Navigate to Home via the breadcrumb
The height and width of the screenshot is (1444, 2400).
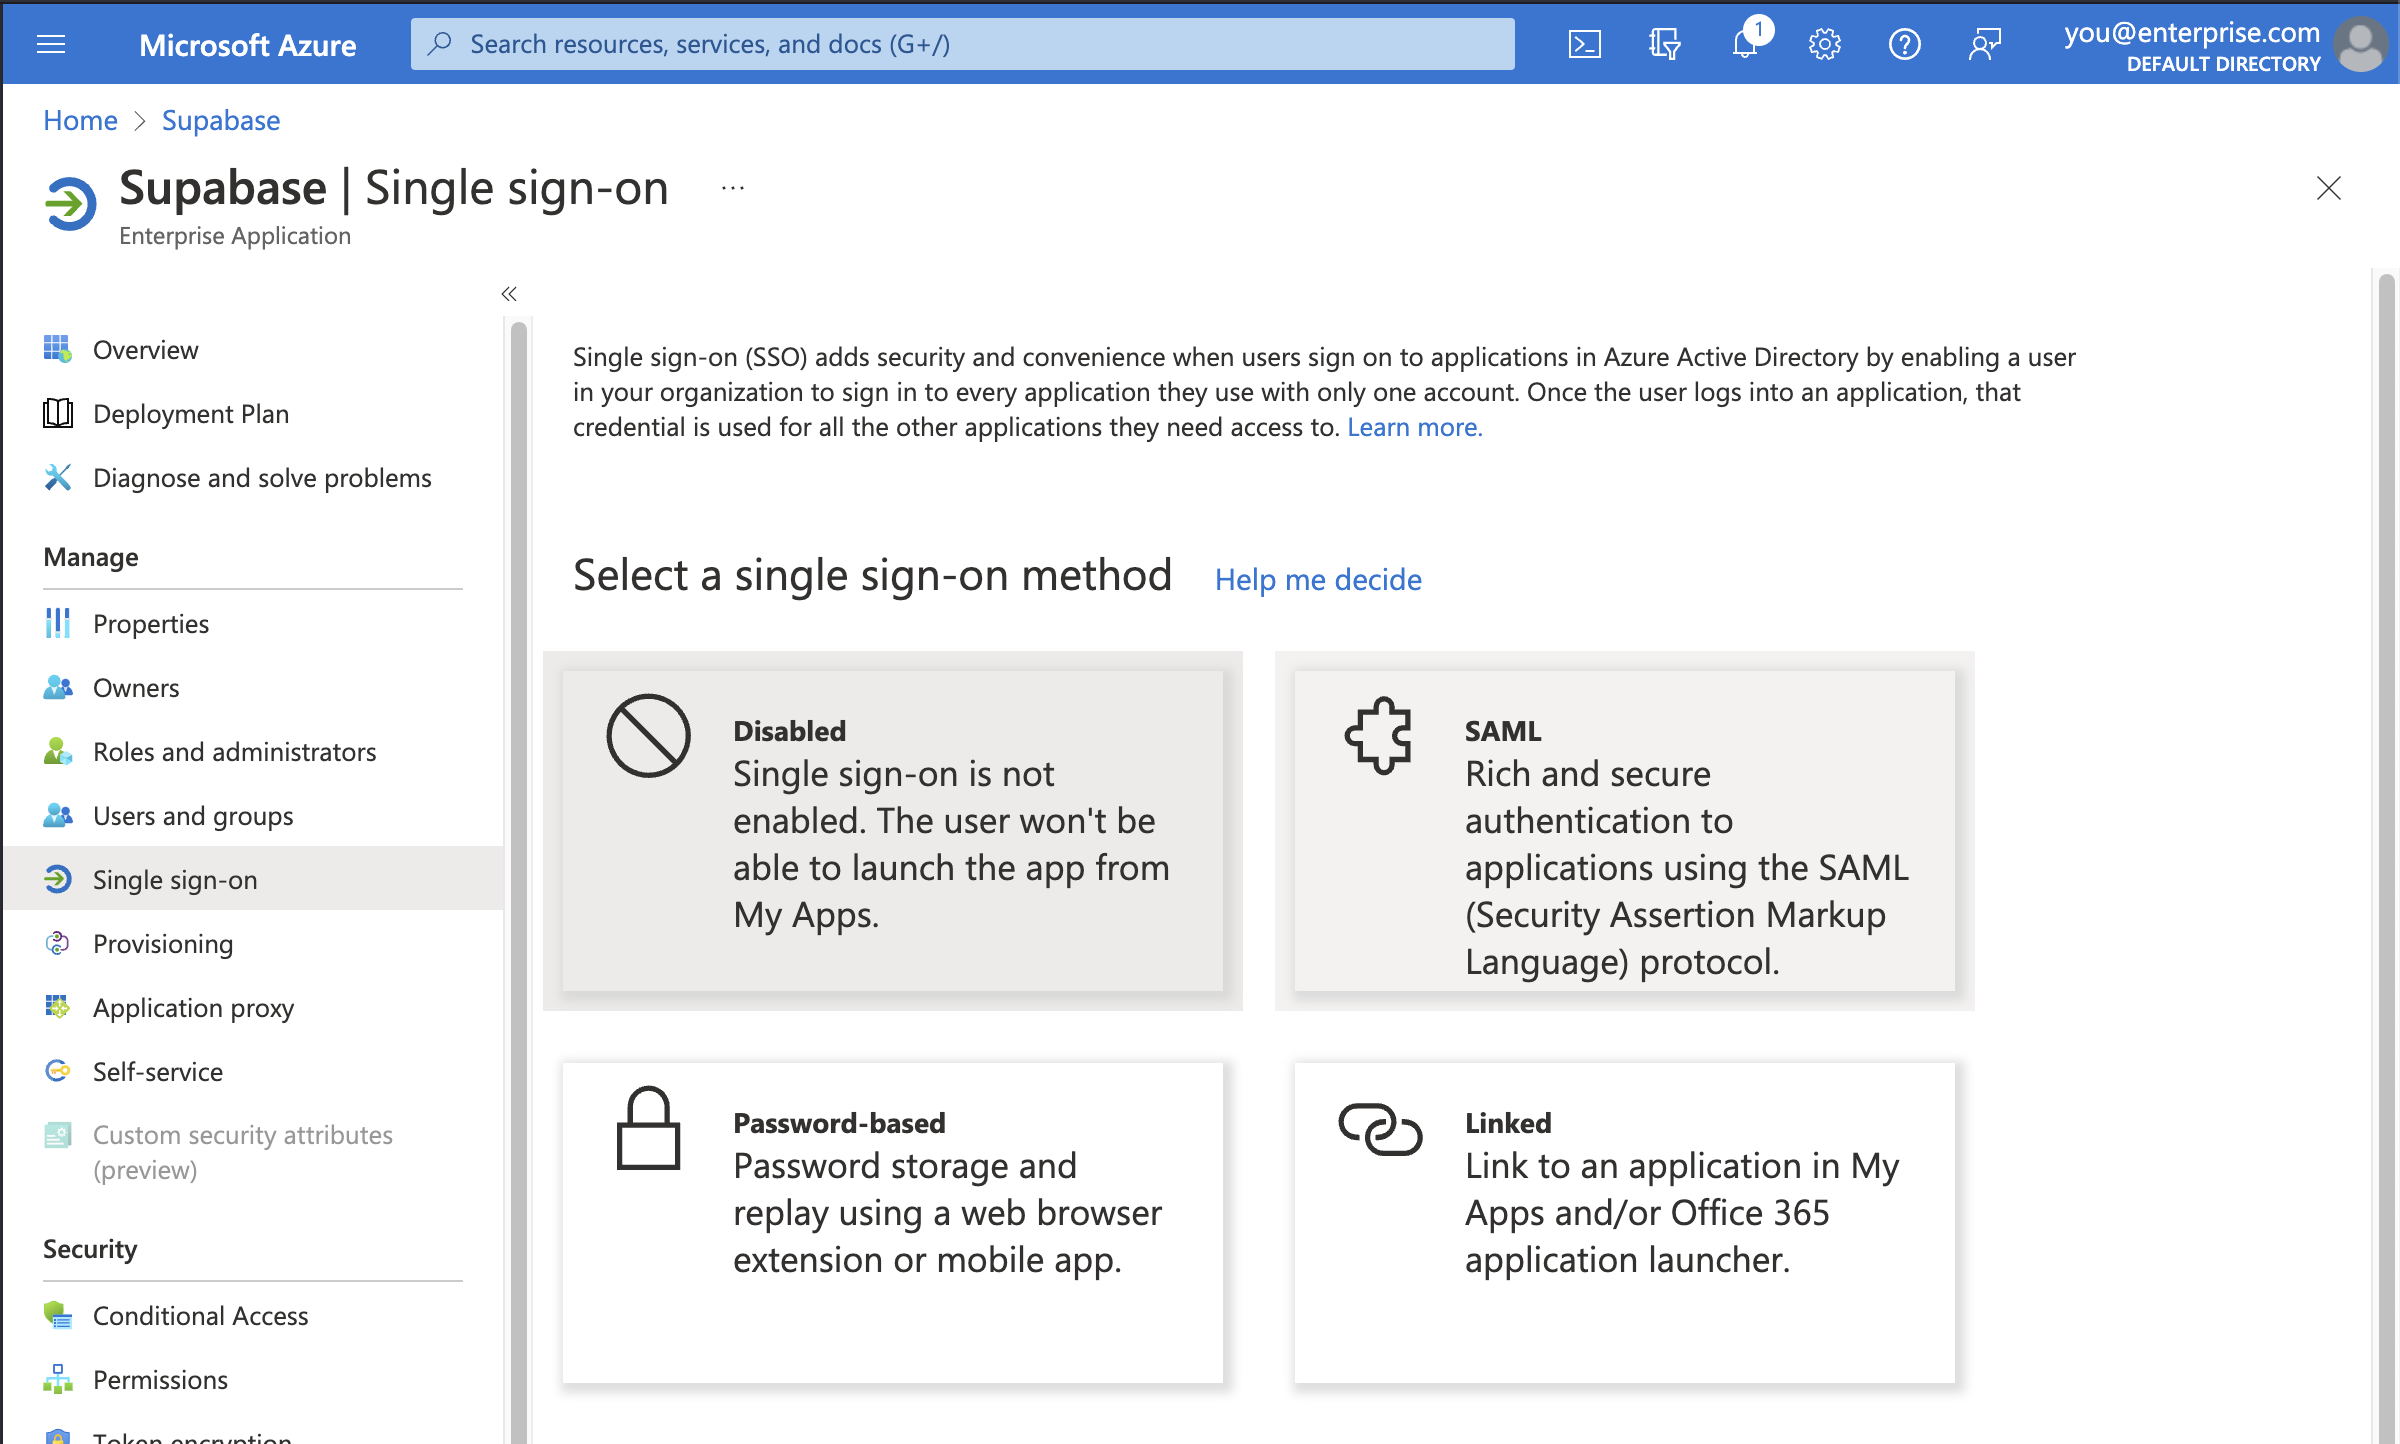(x=79, y=120)
